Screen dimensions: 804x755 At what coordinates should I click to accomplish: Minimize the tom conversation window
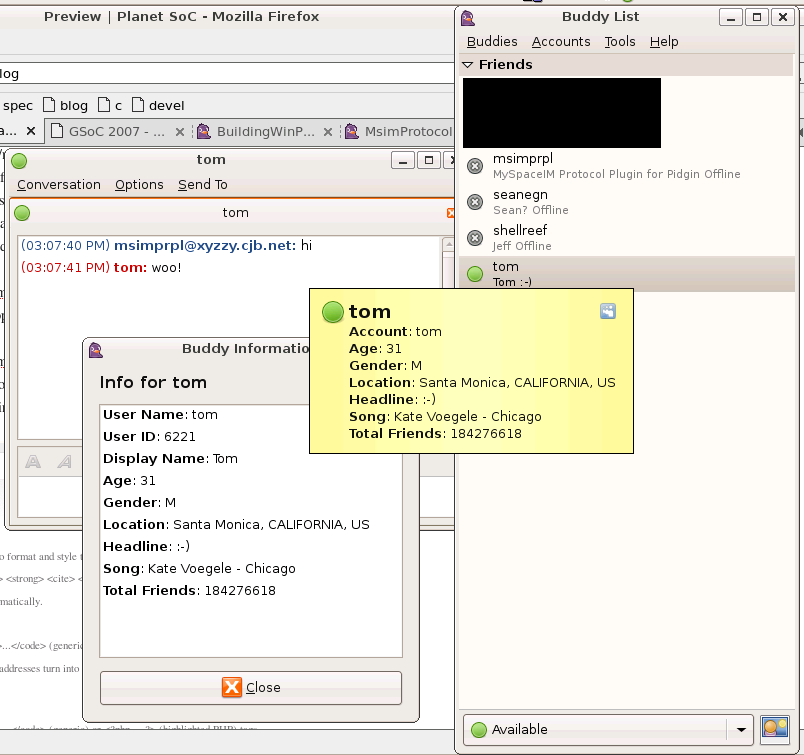click(x=403, y=161)
